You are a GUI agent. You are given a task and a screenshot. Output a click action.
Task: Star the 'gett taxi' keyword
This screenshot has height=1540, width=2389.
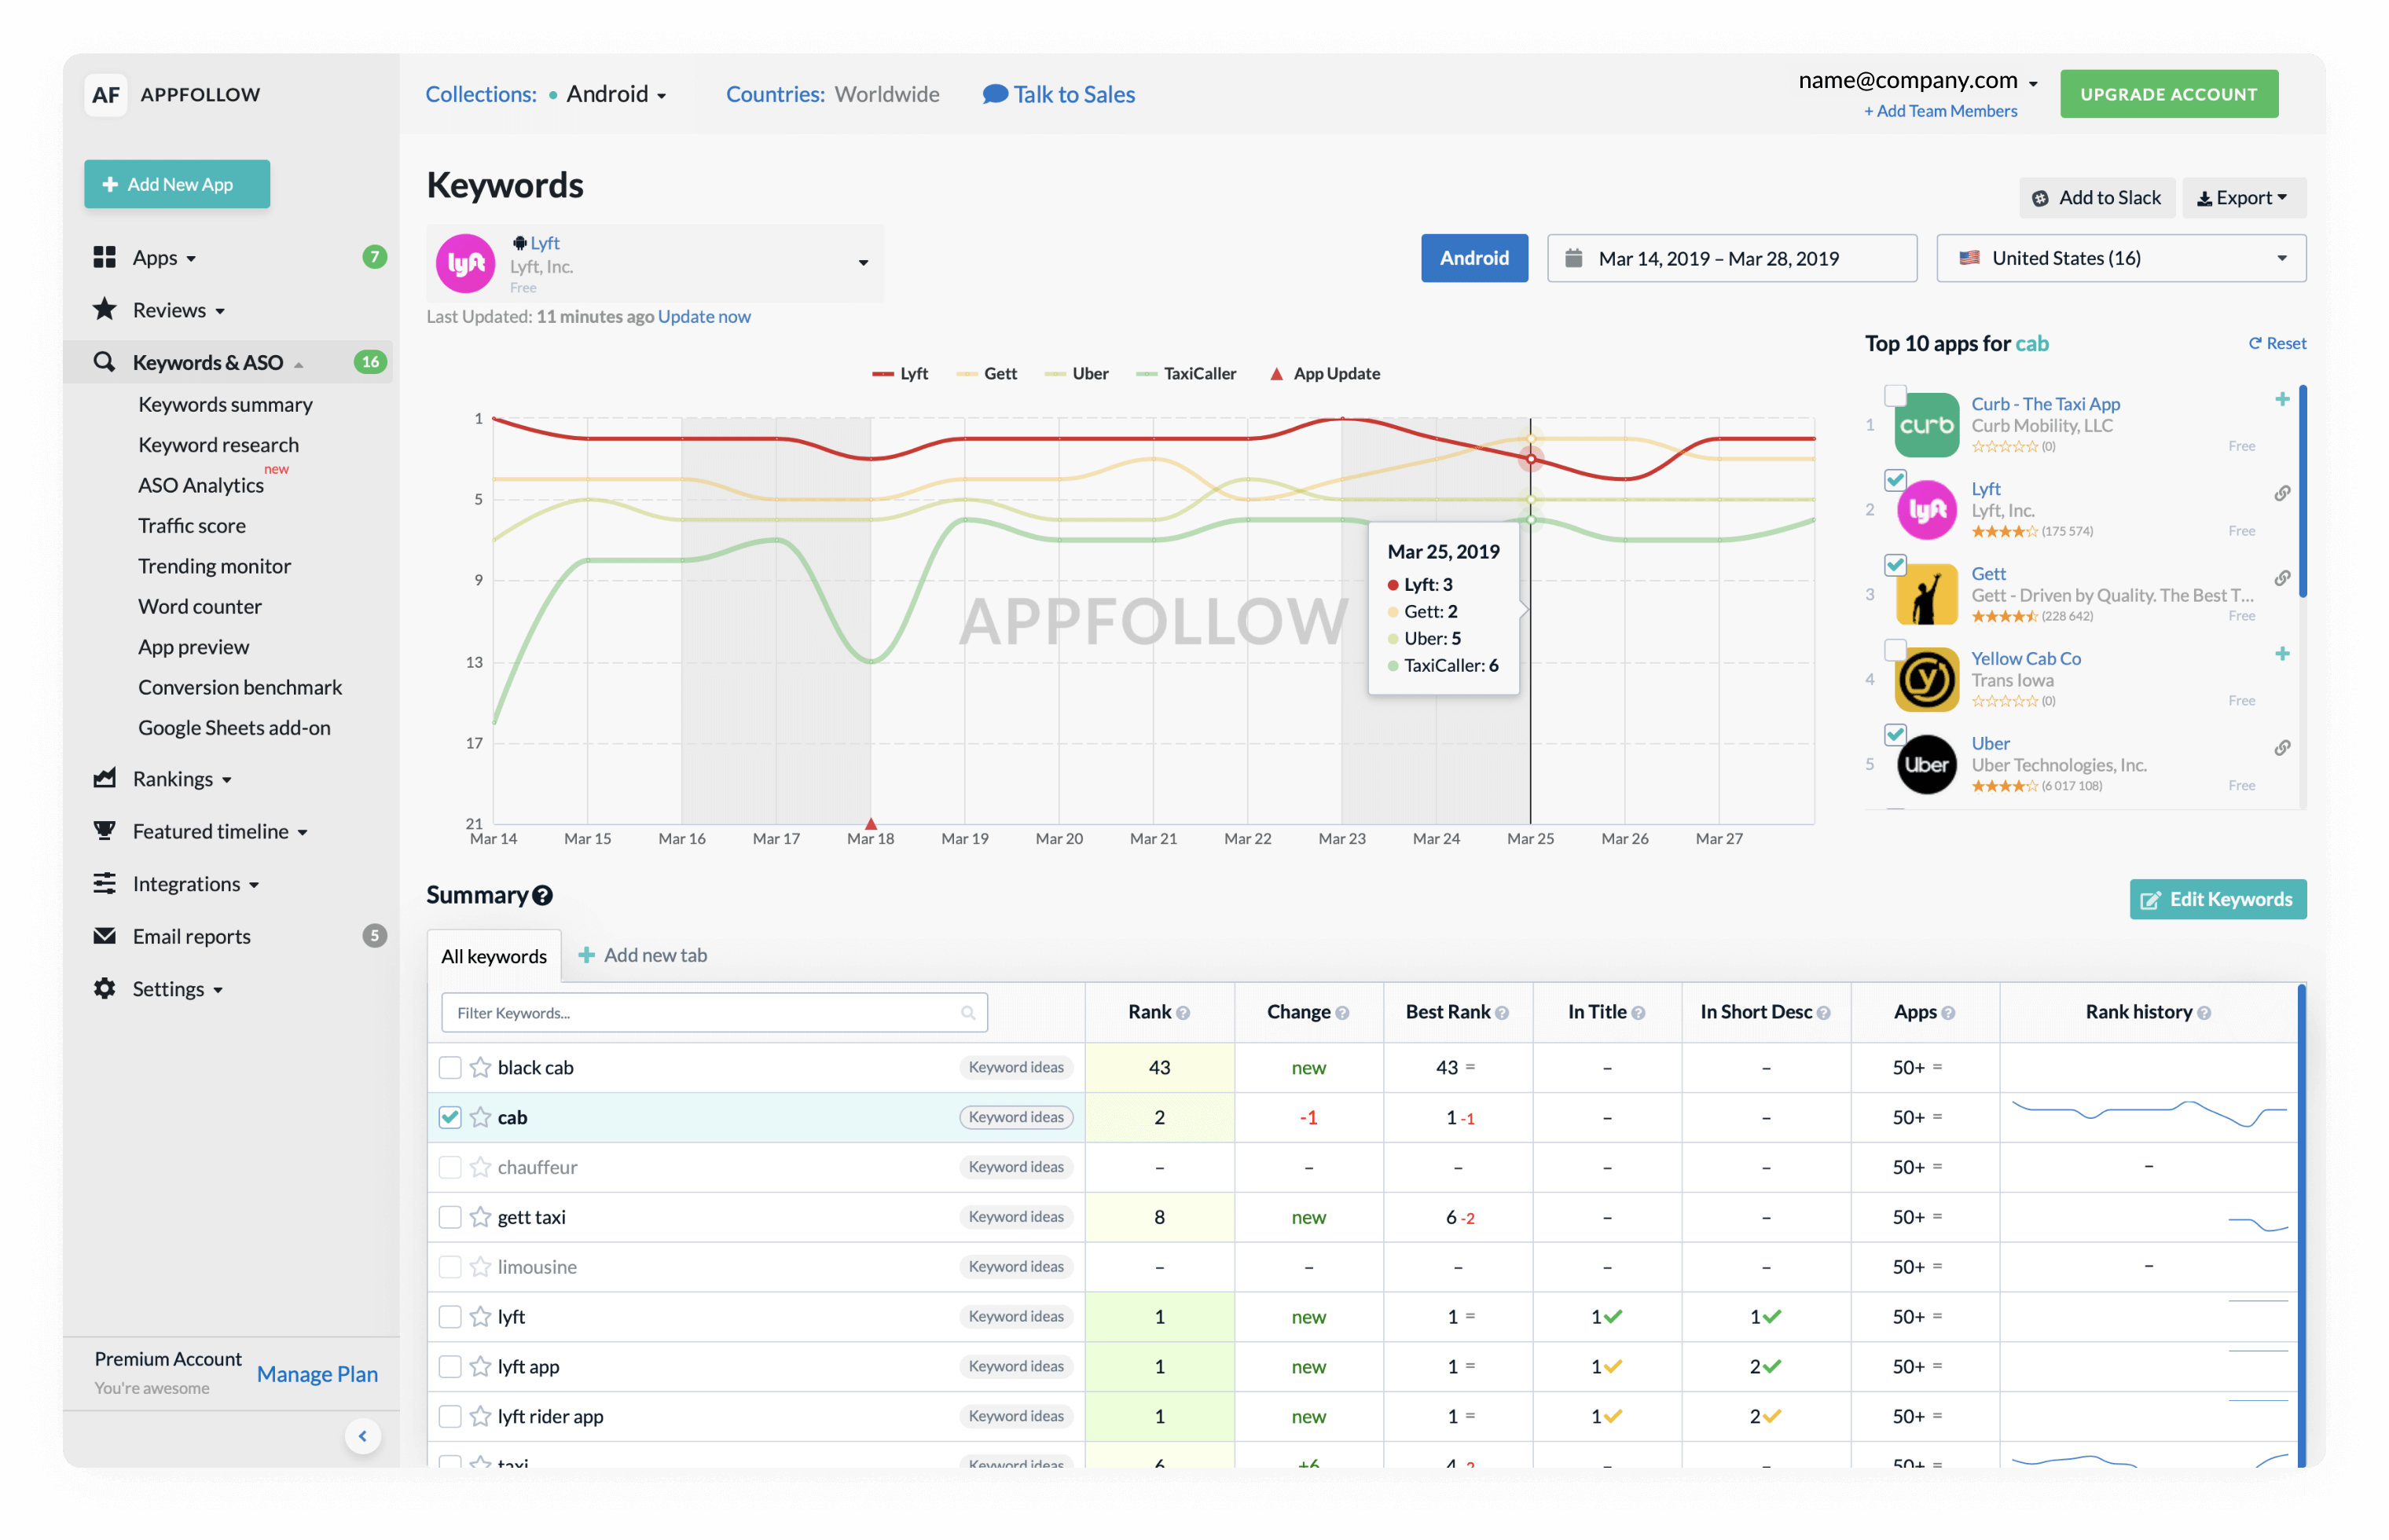(480, 1217)
